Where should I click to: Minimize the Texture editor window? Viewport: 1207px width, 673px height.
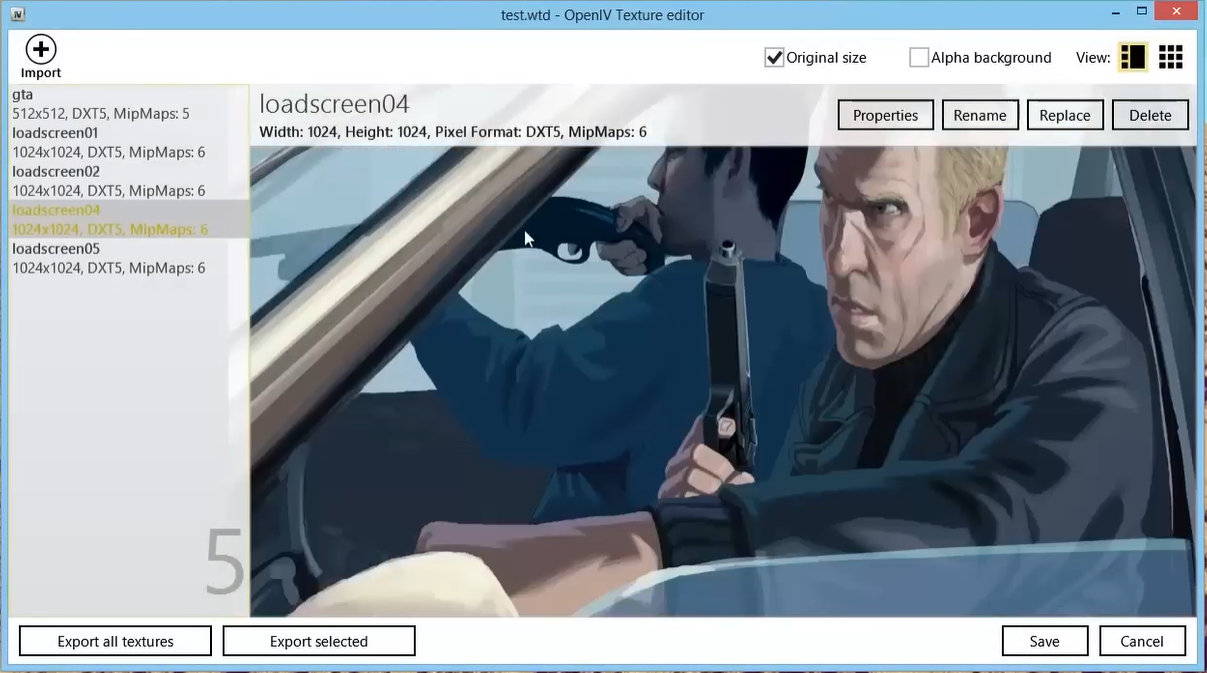pos(1116,13)
